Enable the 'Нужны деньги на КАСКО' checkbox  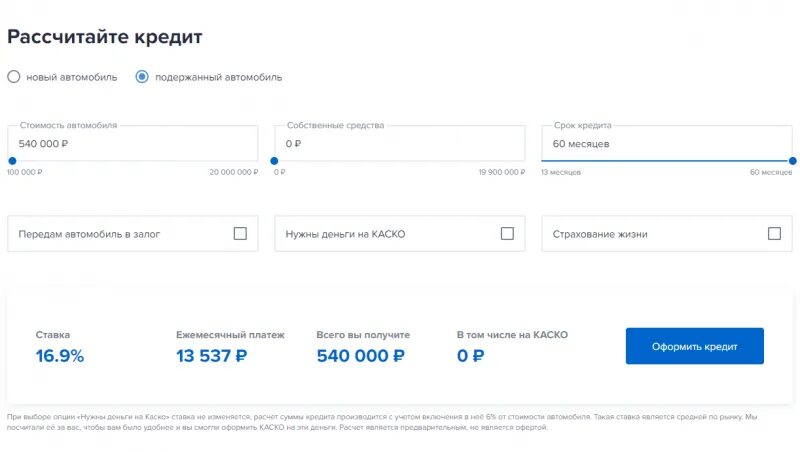coord(507,234)
